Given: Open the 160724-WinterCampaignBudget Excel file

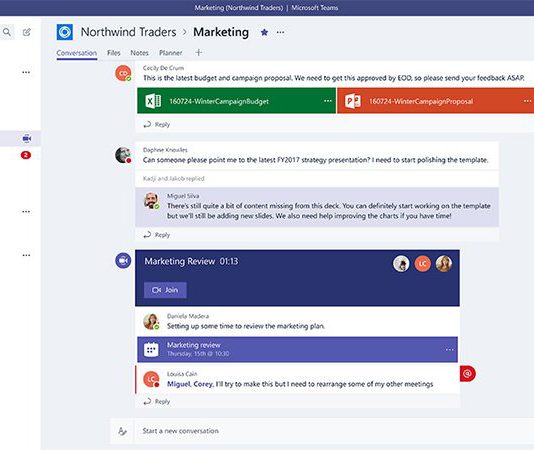Looking at the screenshot, I should click(236, 101).
